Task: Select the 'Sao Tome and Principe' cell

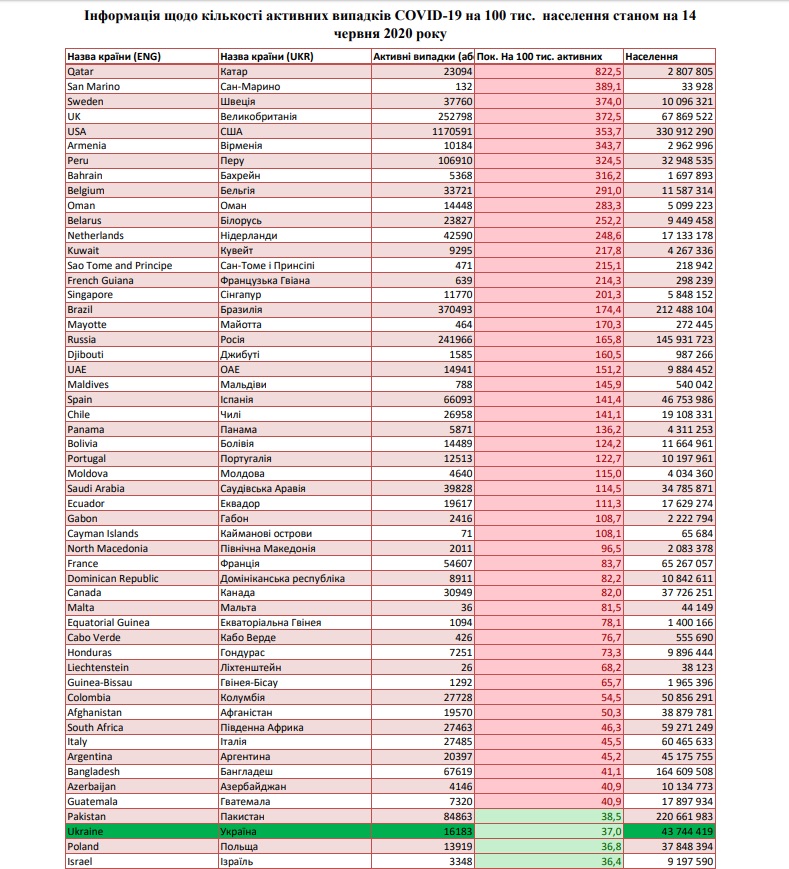Action: coord(142,265)
